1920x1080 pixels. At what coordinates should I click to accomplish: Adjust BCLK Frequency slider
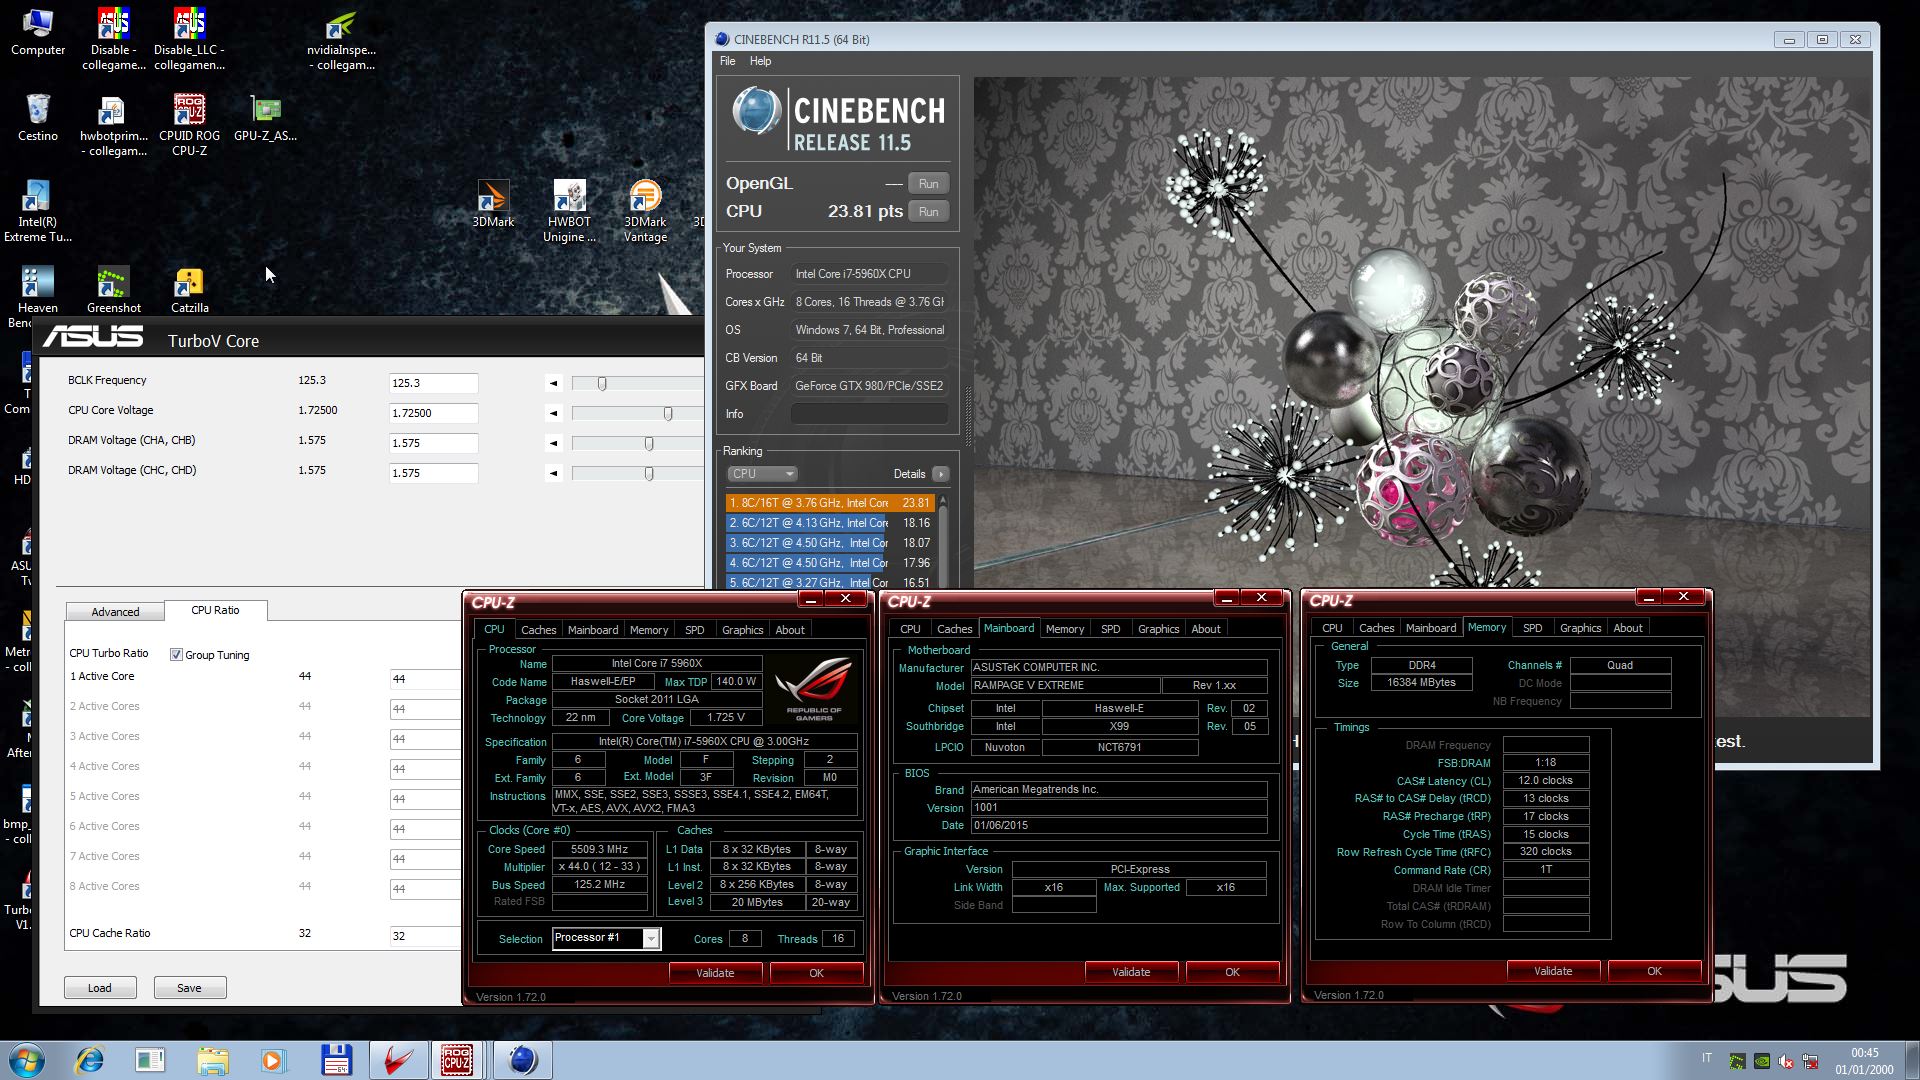tap(602, 383)
